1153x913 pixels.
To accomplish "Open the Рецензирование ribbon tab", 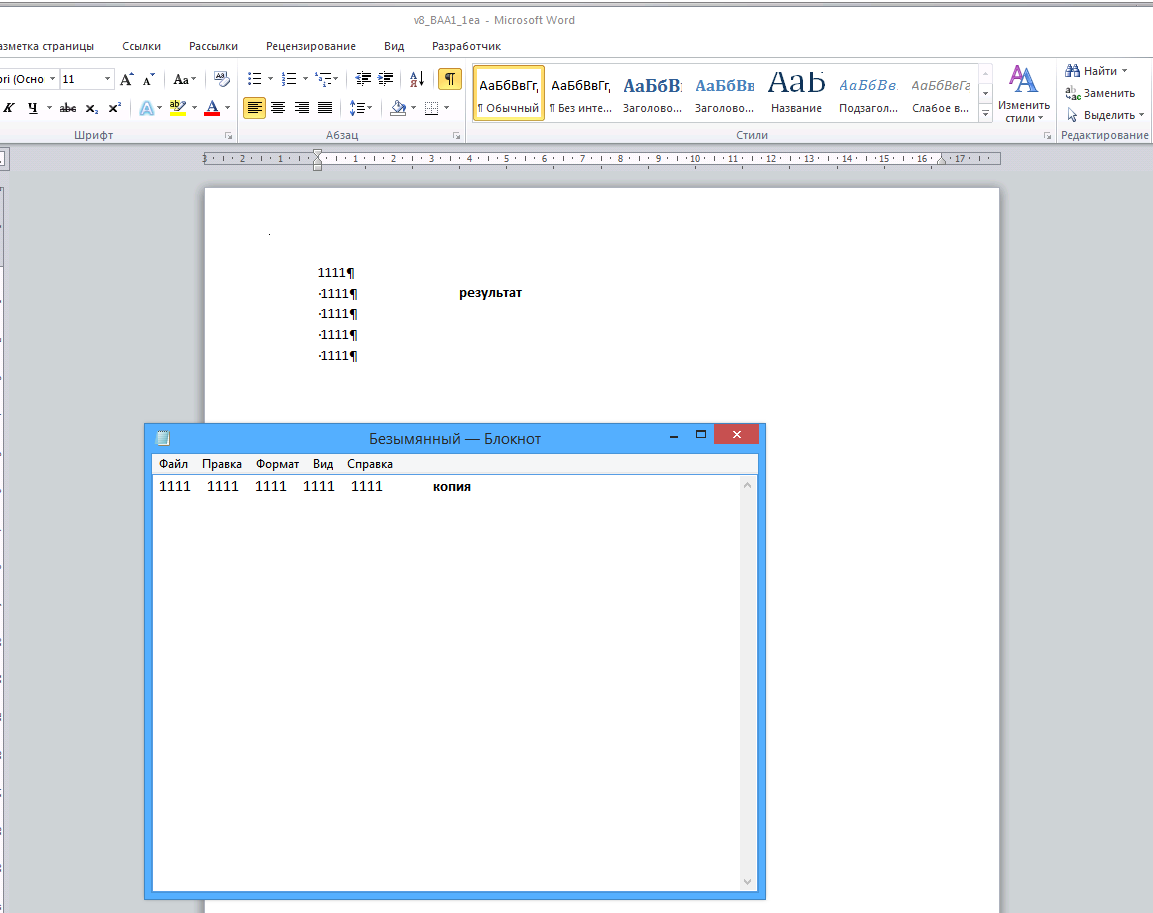I will 311,46.
